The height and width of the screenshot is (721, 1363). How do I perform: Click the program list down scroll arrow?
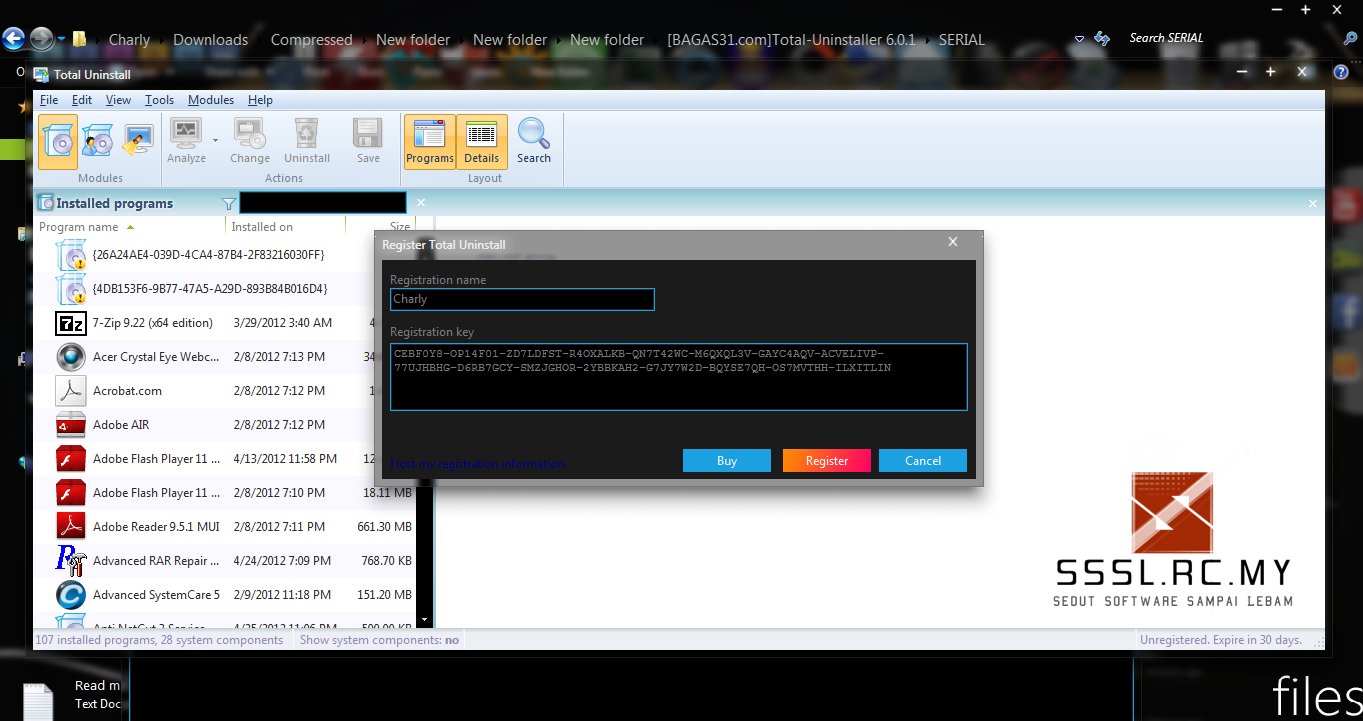click(424, 620)
